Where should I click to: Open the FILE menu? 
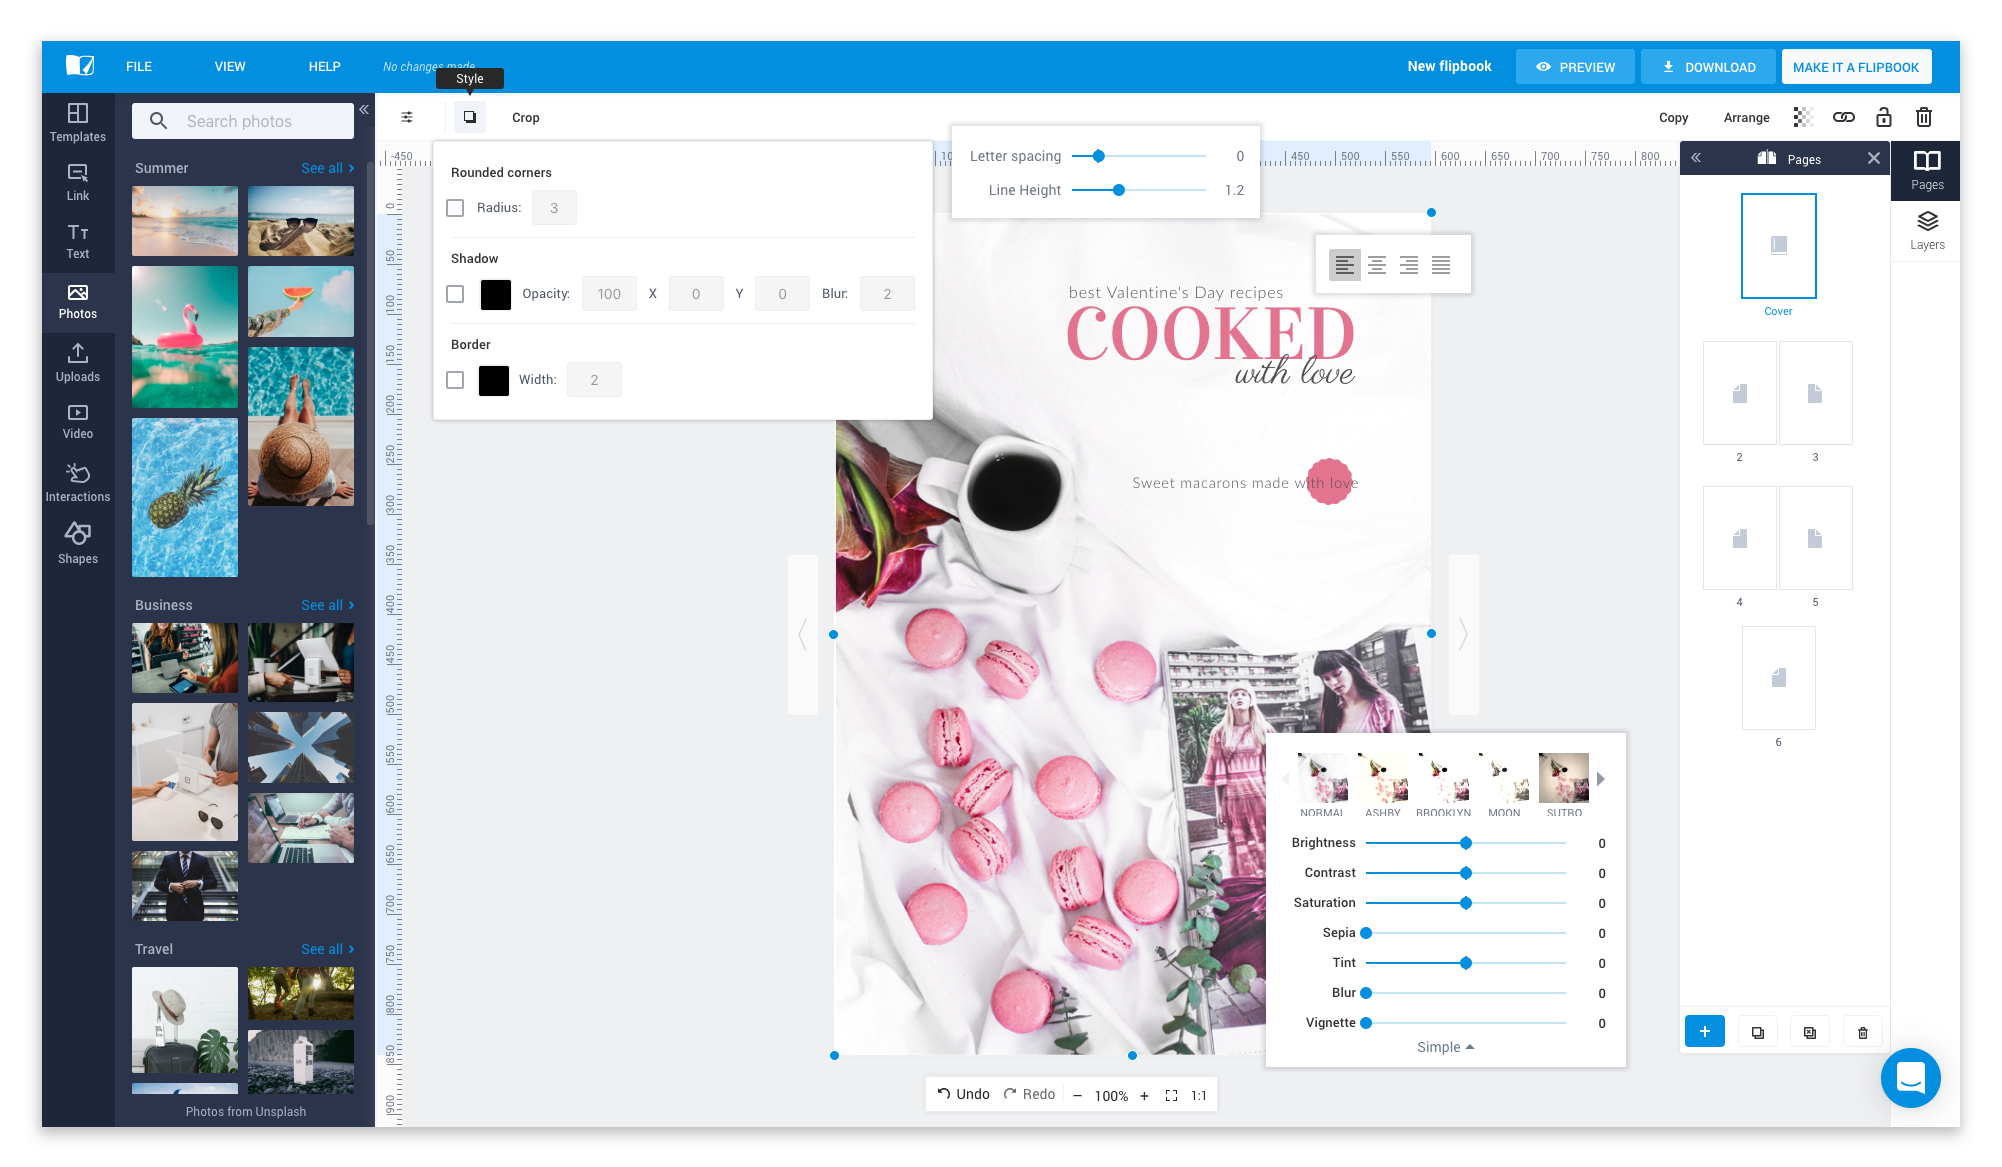(x=139, y=67)
